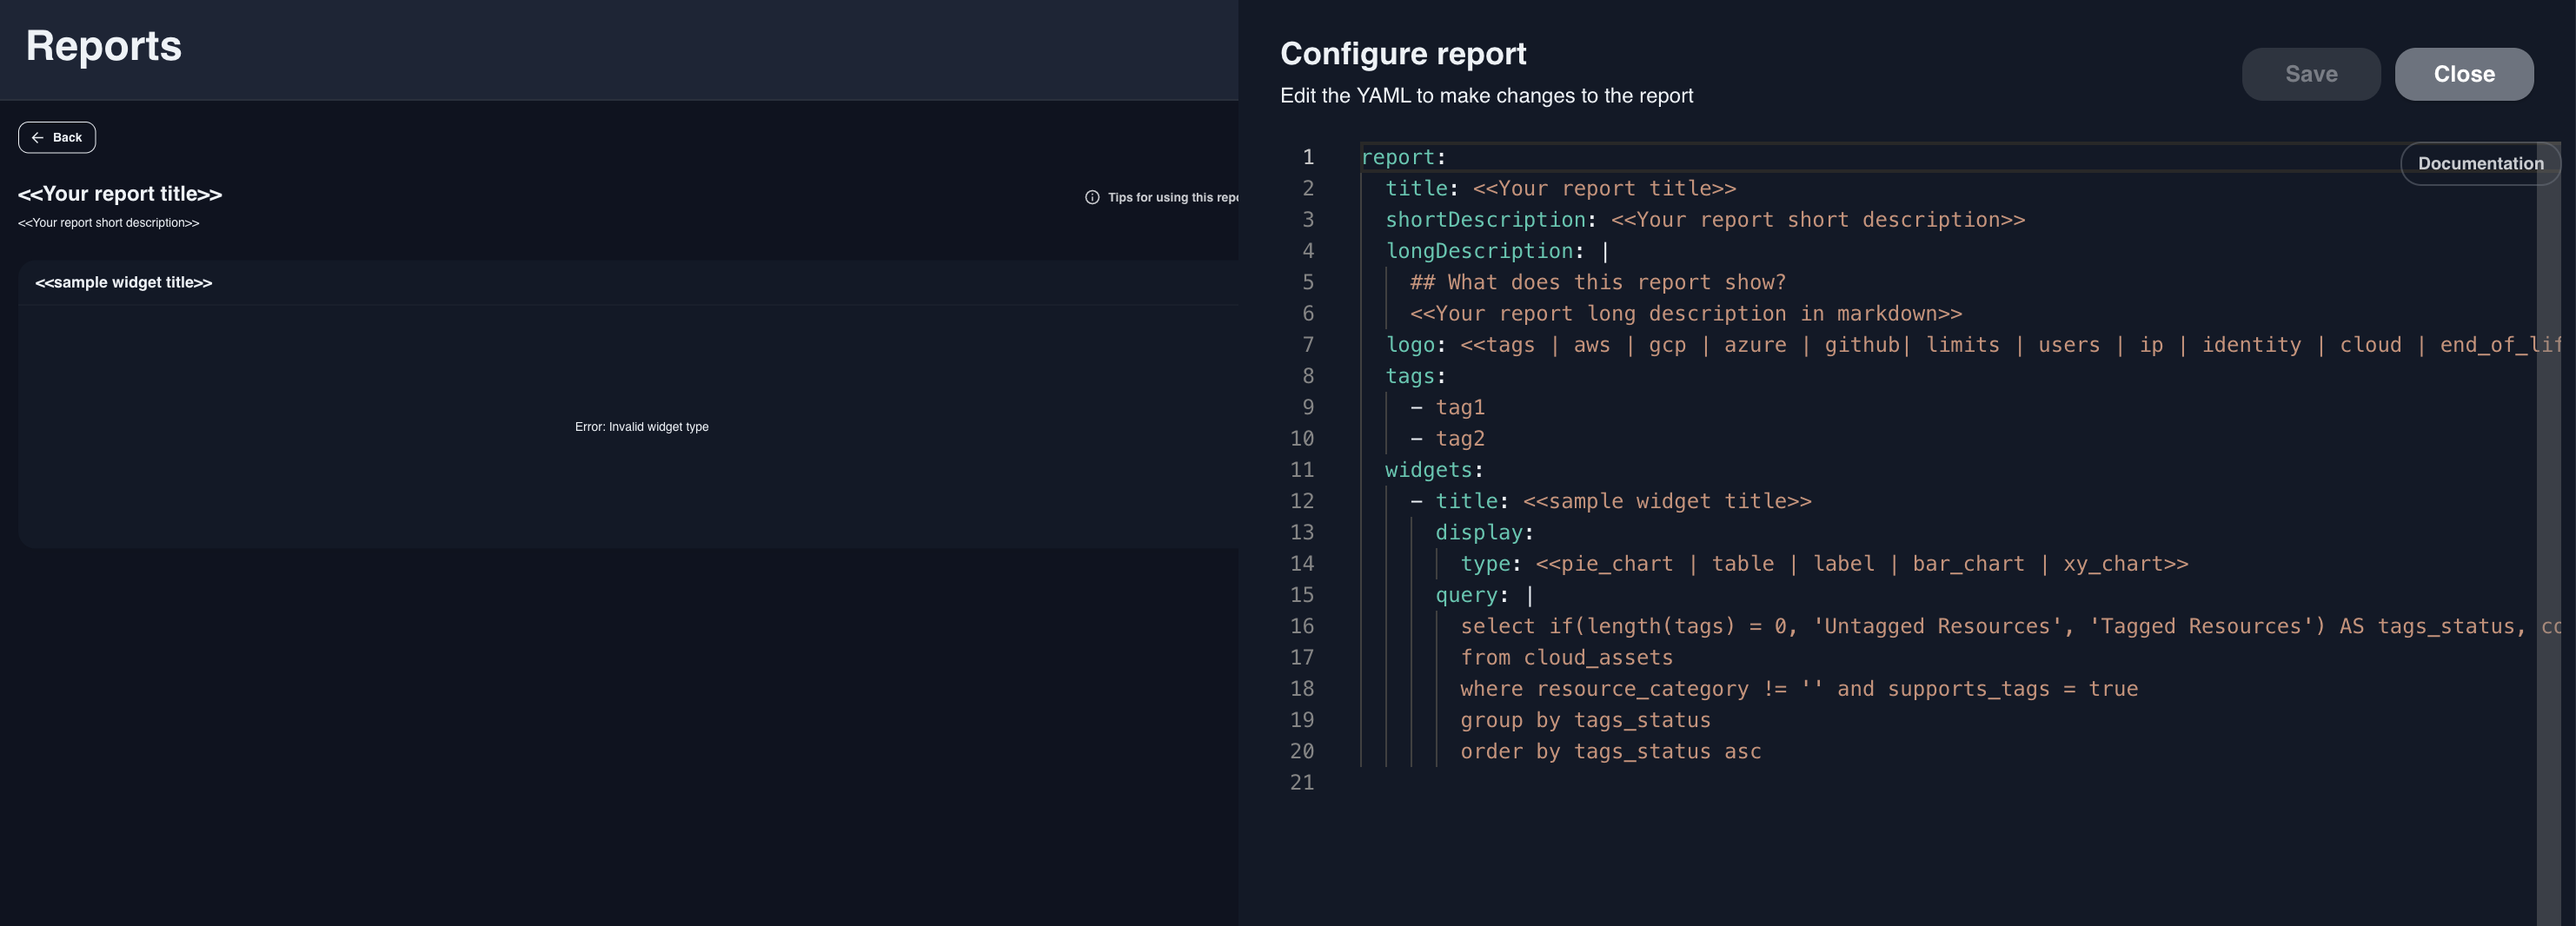Click the editor's vertical scrollbar
This screenshot has height=926, width=2576.
tap(2547, 550)
